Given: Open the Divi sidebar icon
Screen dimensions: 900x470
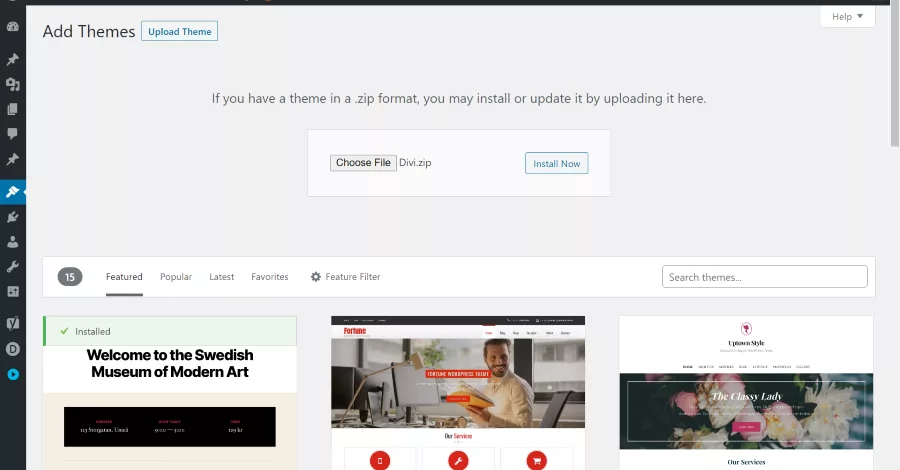Looking at the screenshot, I should [x=13, y=349].
